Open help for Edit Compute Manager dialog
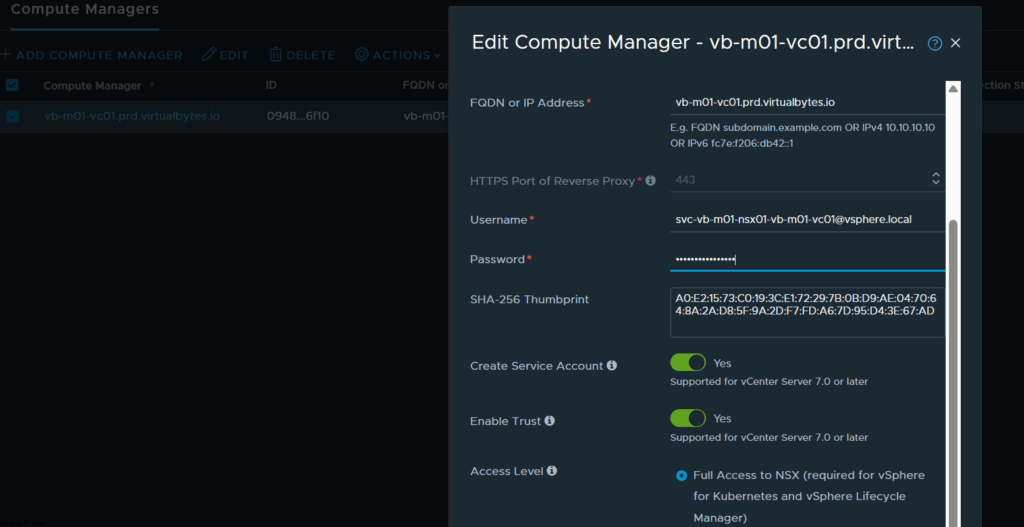The height and width of the screenshot is (527, 1024). 935,44
